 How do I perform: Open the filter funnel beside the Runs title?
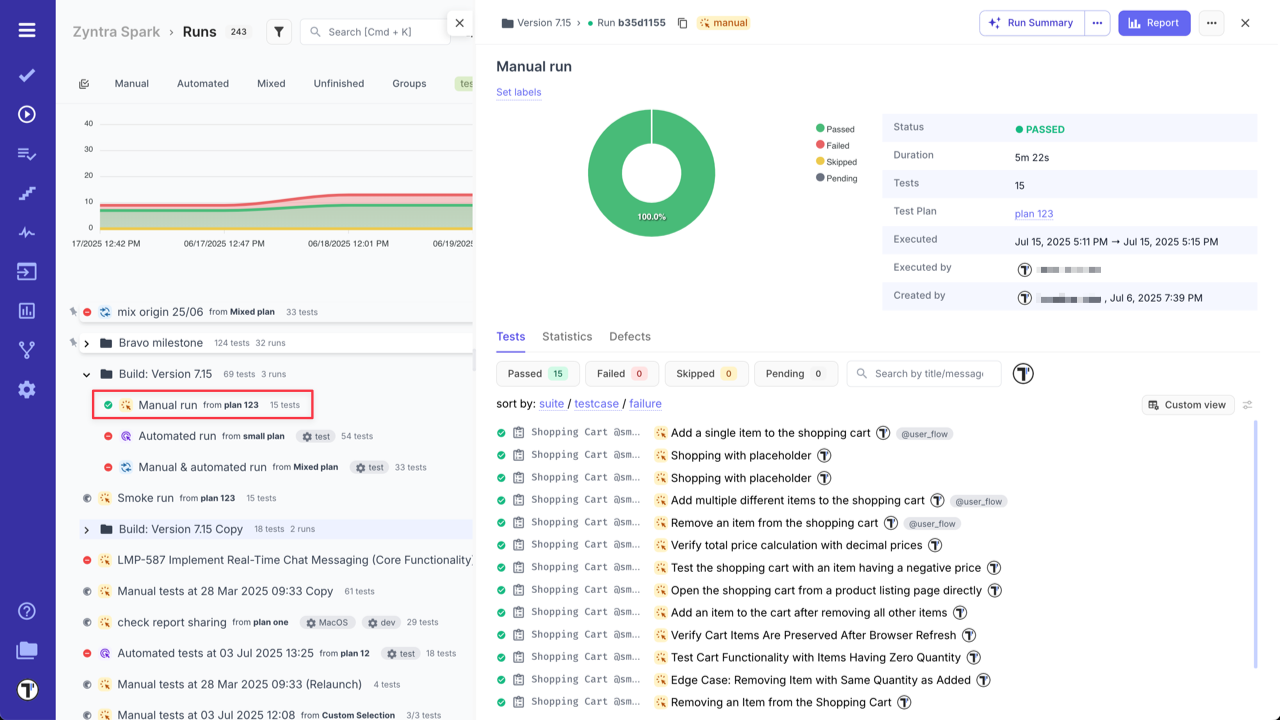(x=279, y=31)
